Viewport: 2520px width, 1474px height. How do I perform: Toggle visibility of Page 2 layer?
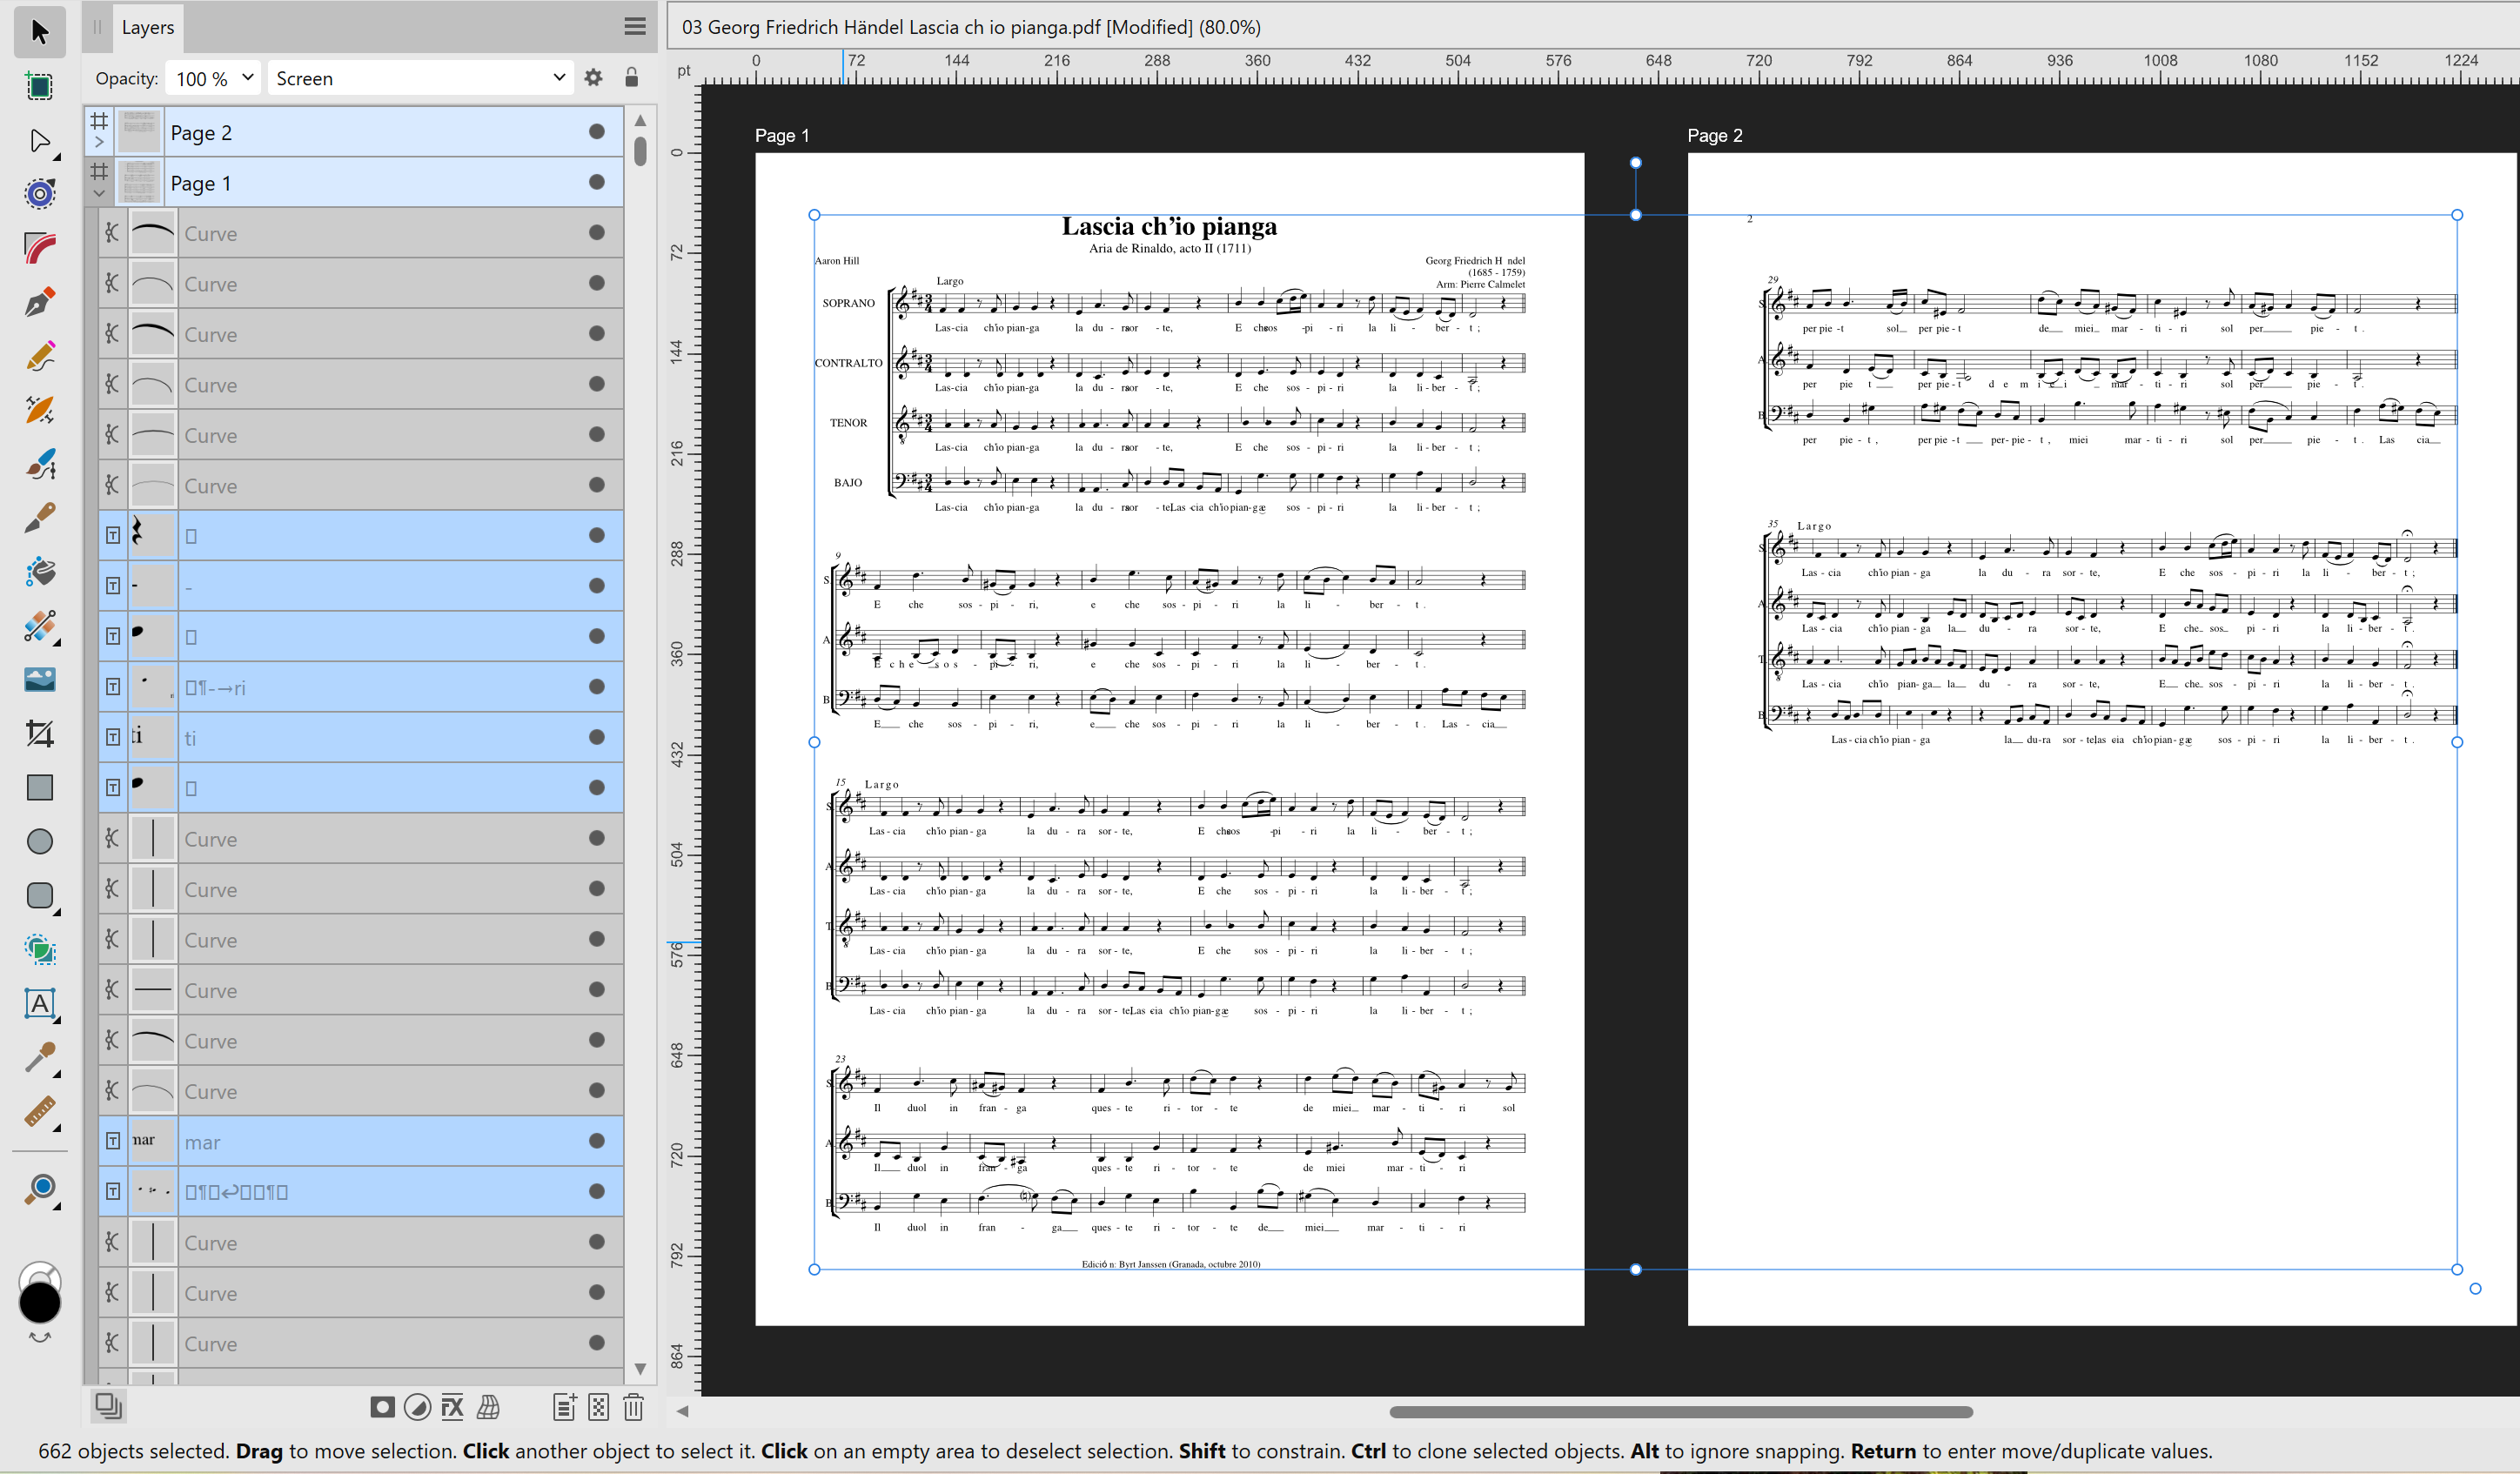[597, 132]
